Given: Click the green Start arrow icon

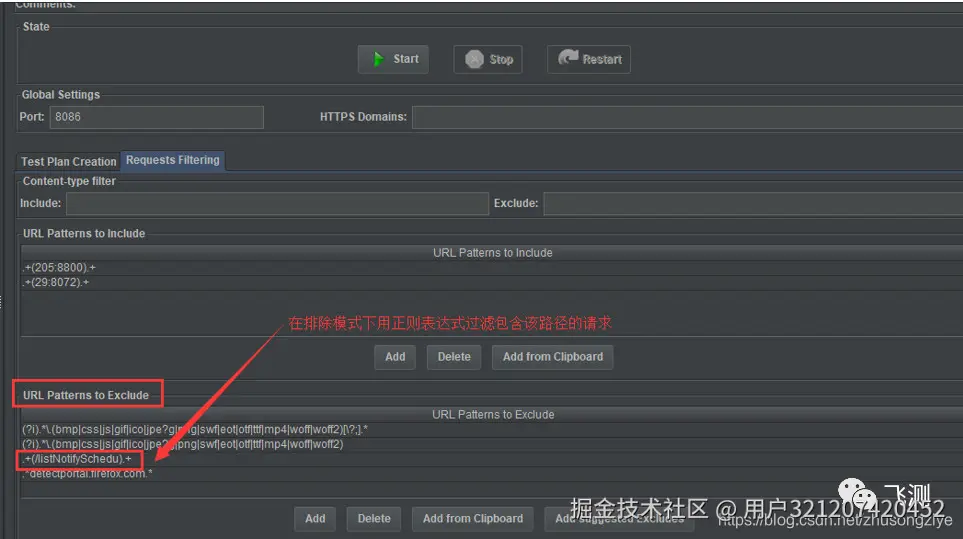Looking at the screenshot, I should tap(378, 59).
